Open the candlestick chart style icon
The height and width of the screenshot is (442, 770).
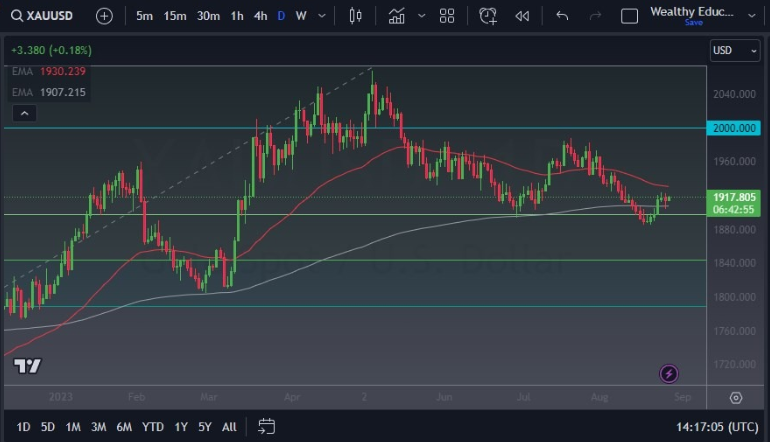pos(355,16)
